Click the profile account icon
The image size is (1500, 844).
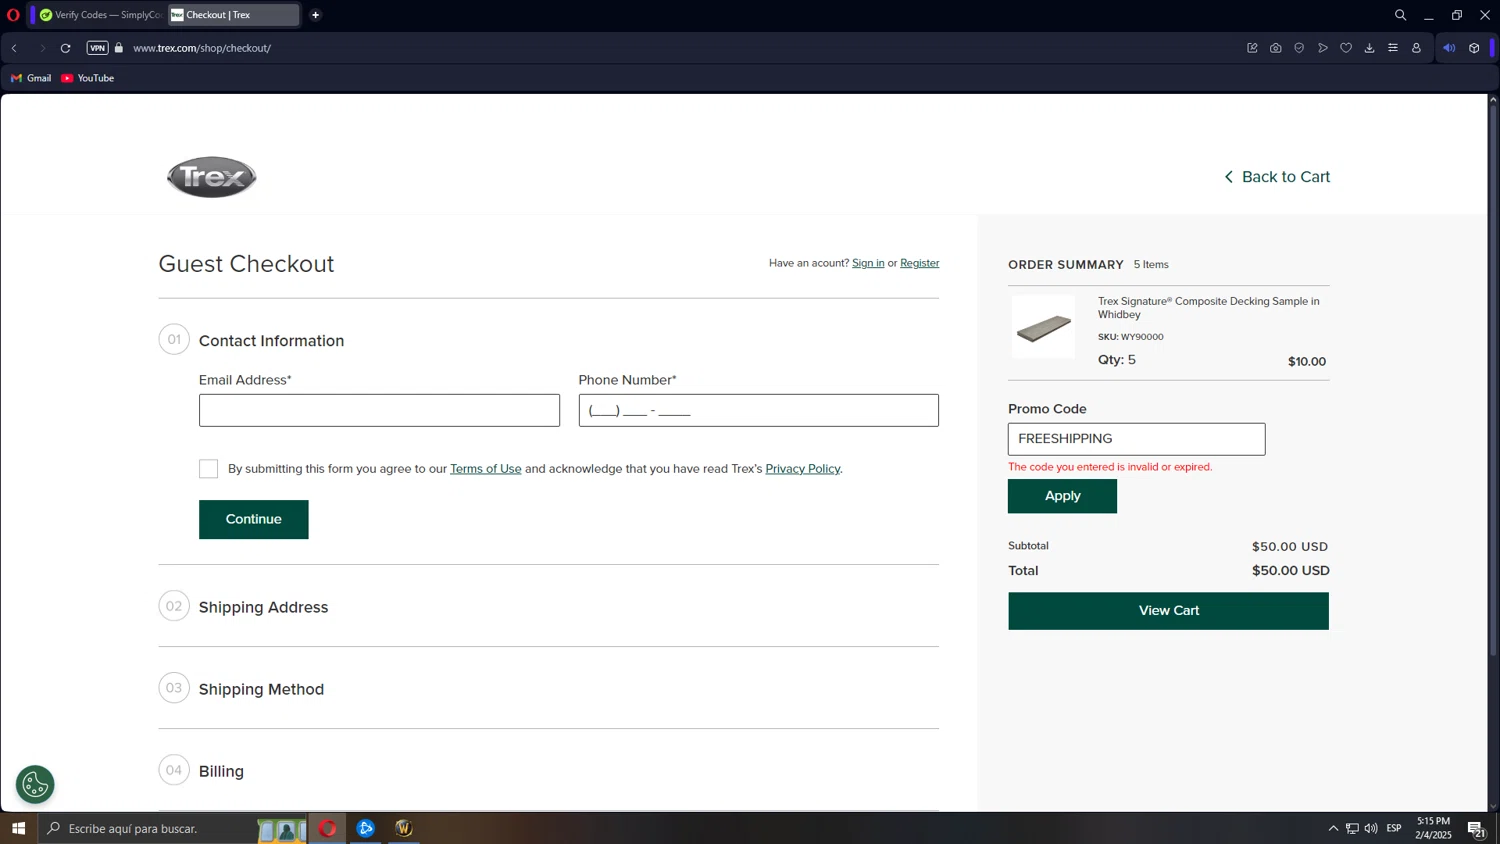point(1416,48)
